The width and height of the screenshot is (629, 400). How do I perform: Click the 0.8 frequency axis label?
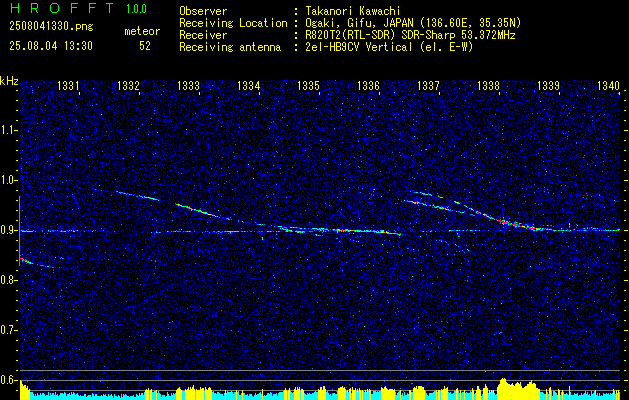(8, 280)
